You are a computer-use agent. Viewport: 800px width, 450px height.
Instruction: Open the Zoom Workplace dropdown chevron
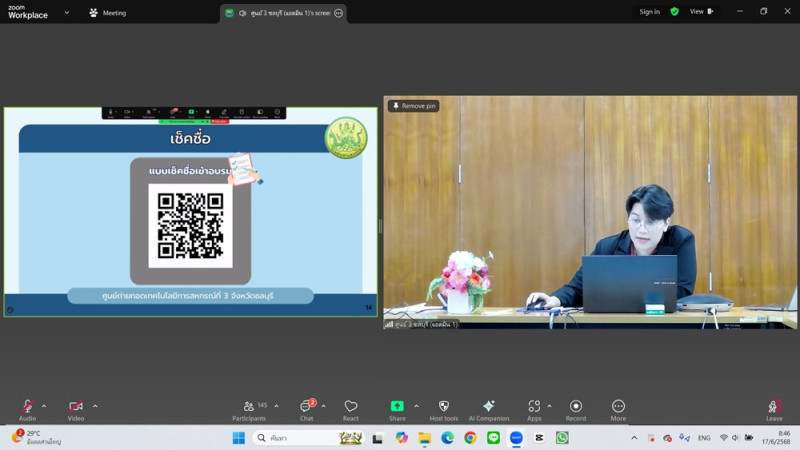67,12
